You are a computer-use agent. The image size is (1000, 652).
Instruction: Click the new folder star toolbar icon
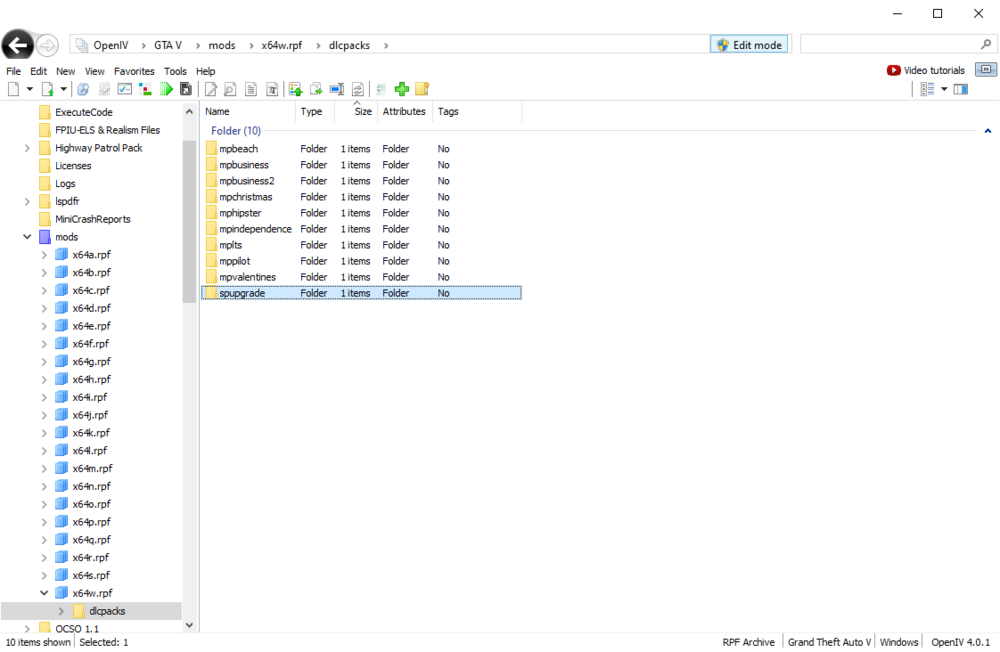[x=422, y=89]
